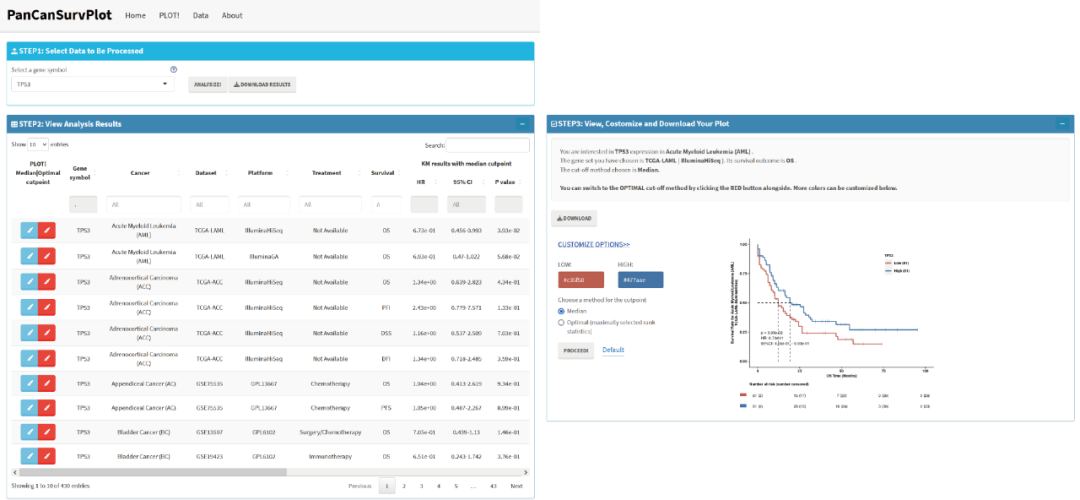Viewport: 1080px width, 500px height.
Task: Click the Treatment column filter field
Action: pos(331,205)
